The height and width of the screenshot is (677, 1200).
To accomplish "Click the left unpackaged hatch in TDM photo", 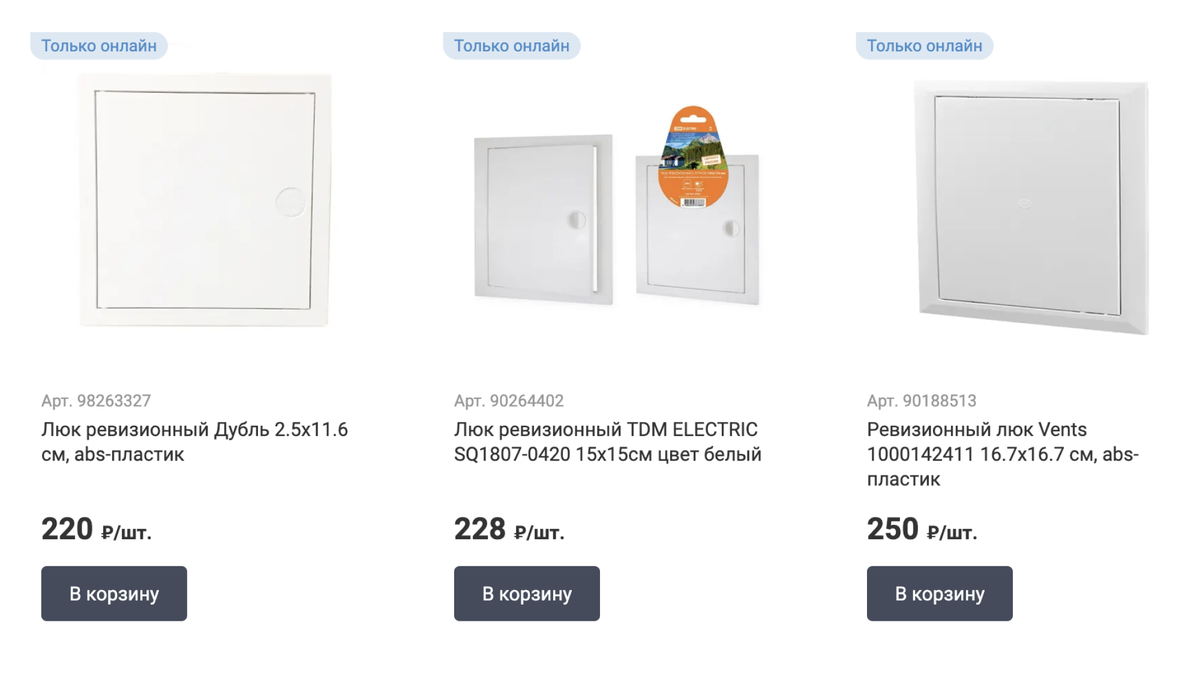I will point(542,220).
